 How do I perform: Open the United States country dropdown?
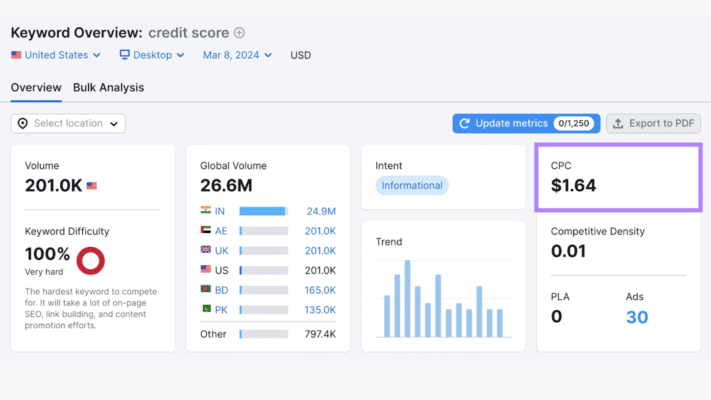coord(56,55)
